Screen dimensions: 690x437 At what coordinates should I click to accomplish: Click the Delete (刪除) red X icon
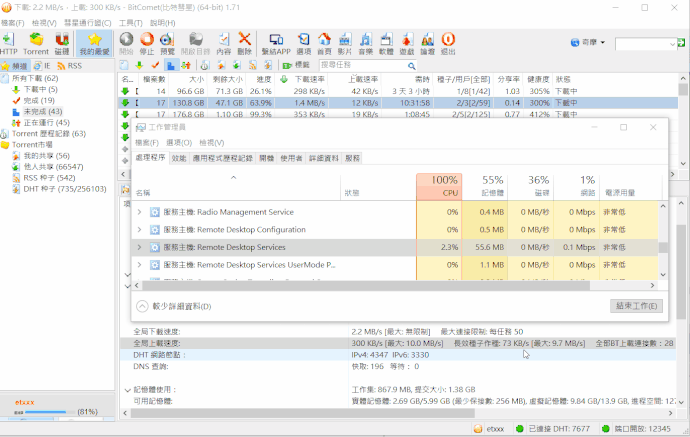point(244,44)
